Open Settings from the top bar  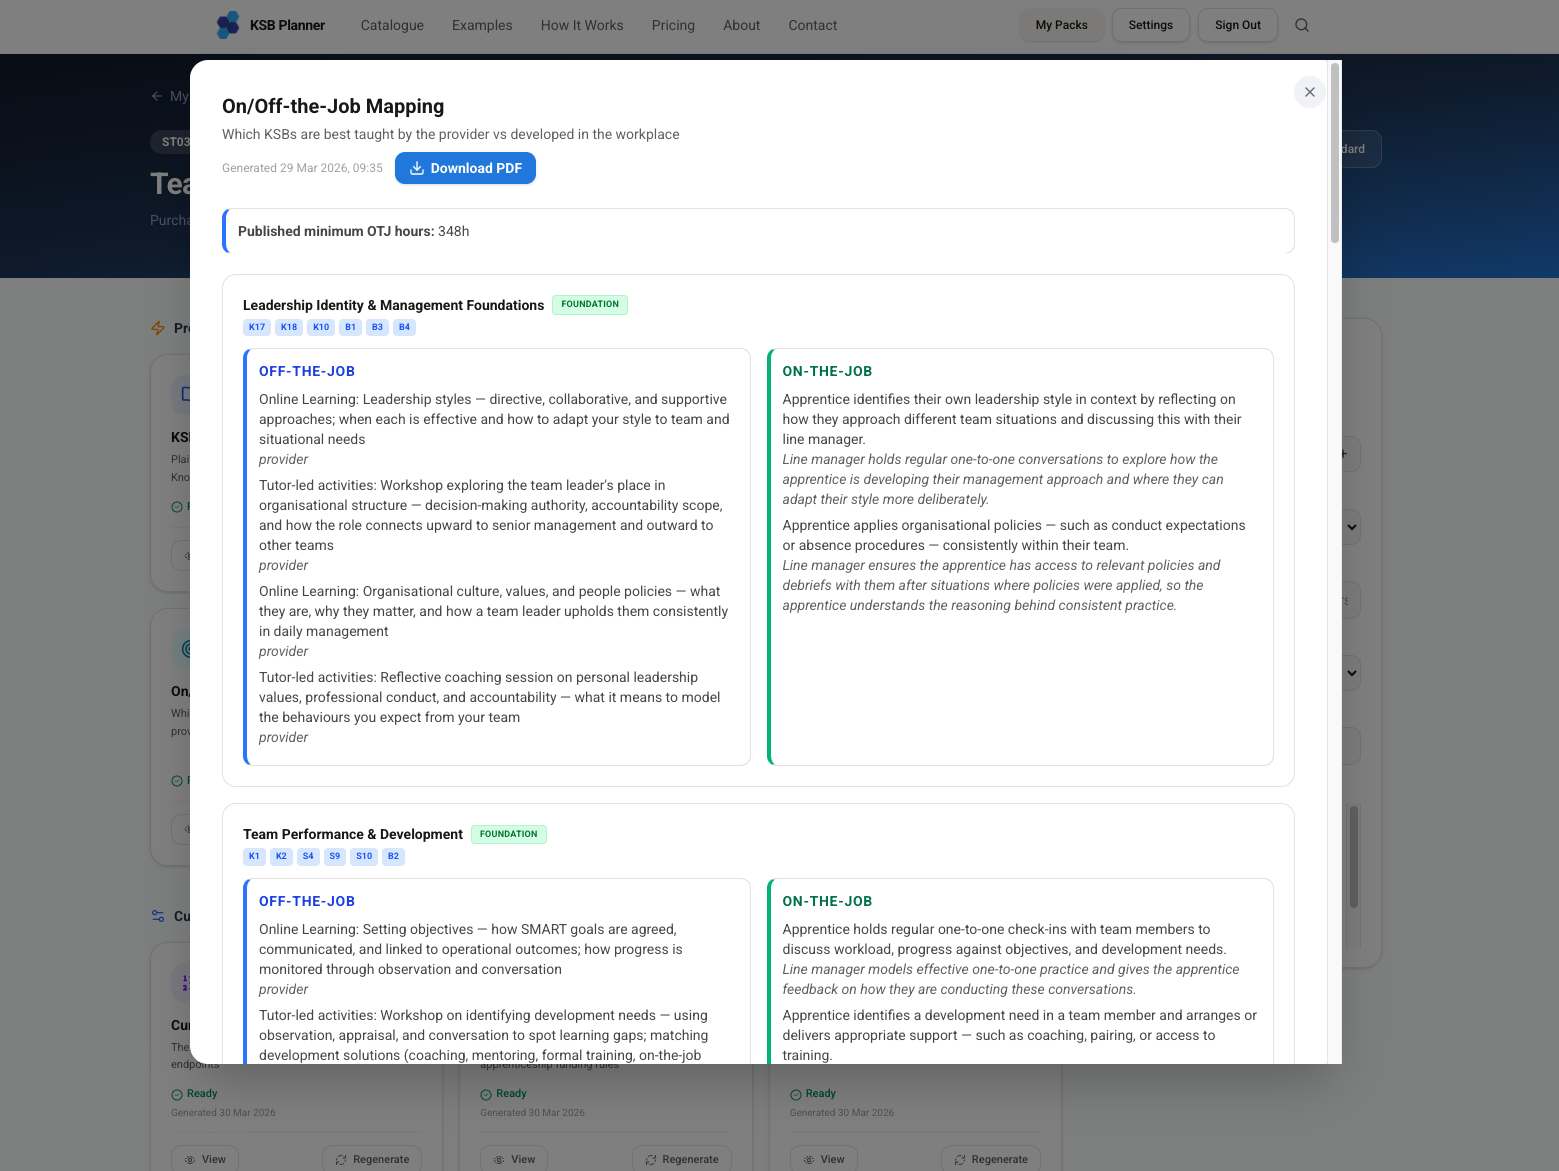pos(1150,25)
